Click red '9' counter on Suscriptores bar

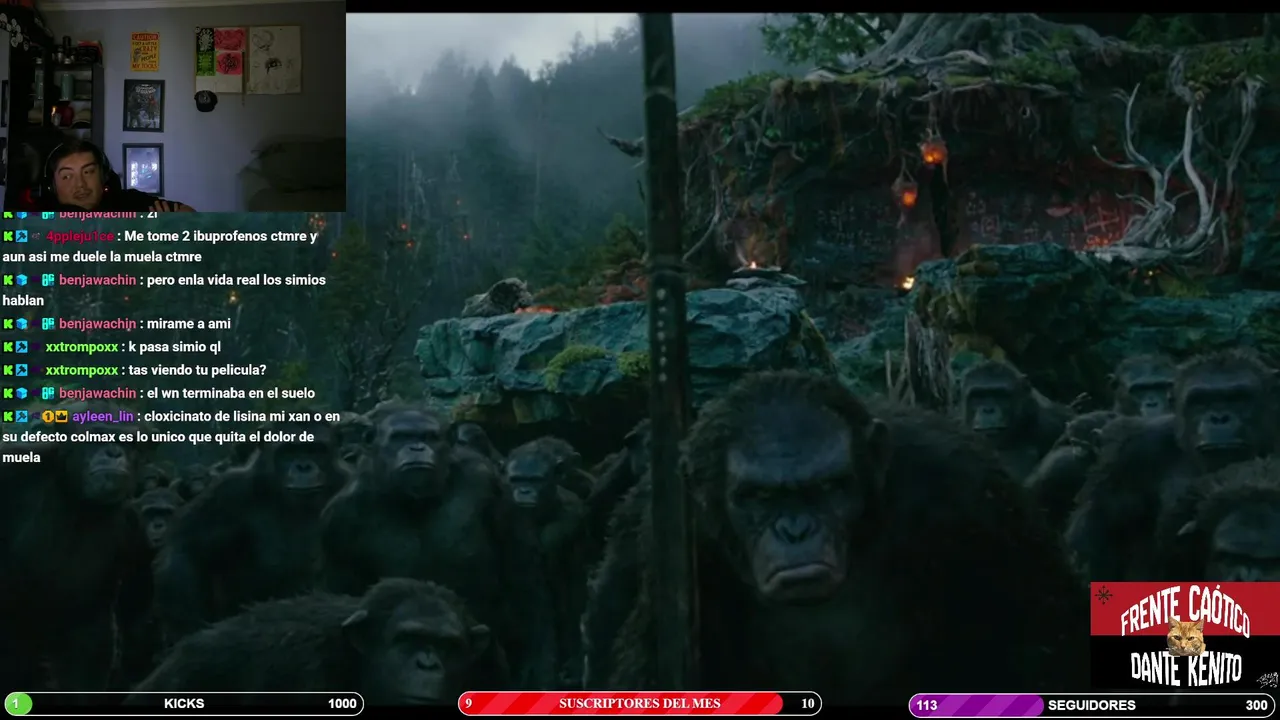468,704
